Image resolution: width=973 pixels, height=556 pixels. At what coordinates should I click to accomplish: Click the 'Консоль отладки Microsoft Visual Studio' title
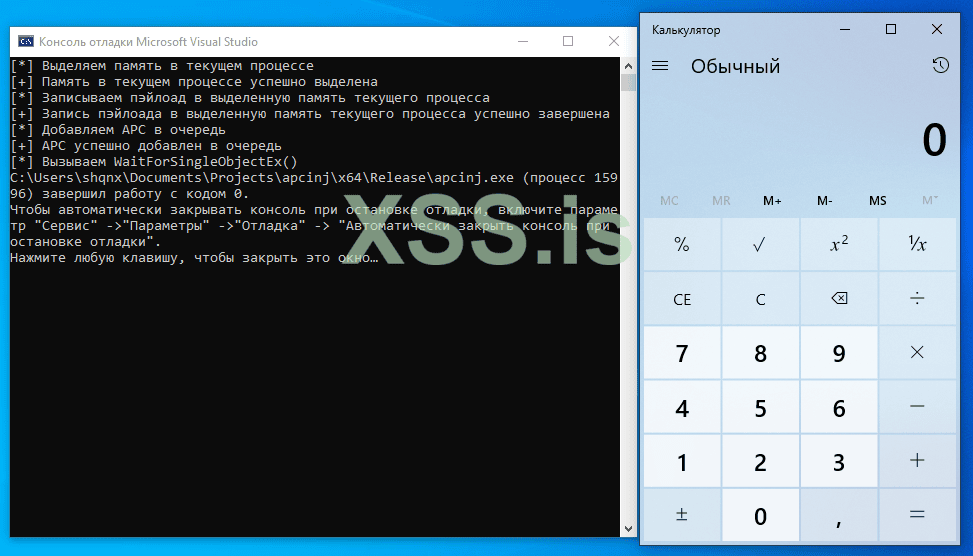(x=148, y=42)
